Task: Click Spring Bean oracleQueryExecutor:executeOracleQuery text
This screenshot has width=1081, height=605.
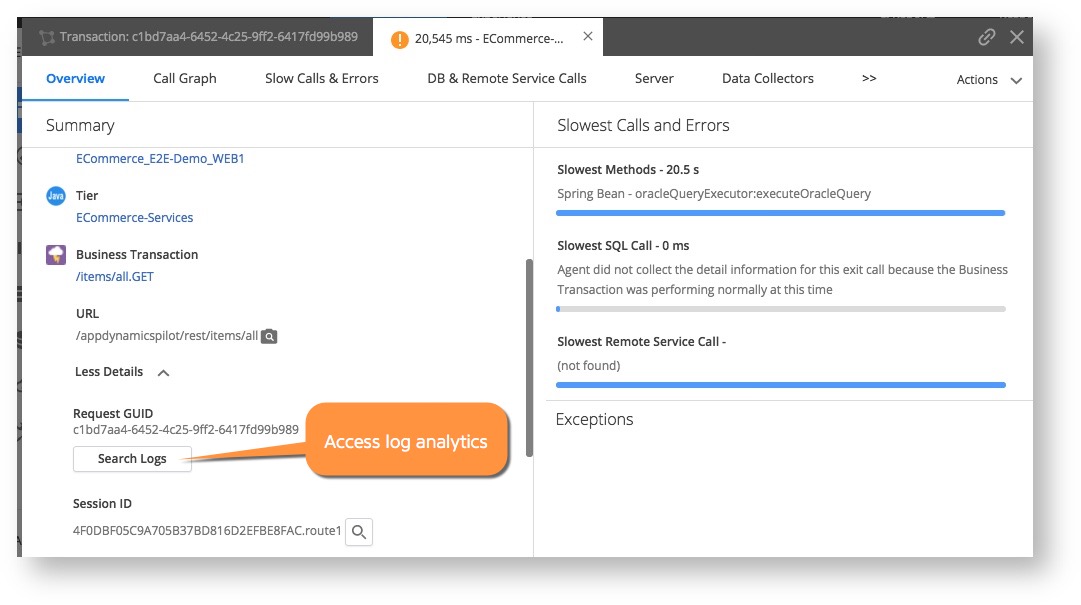Action: click(x=714, y=194)
